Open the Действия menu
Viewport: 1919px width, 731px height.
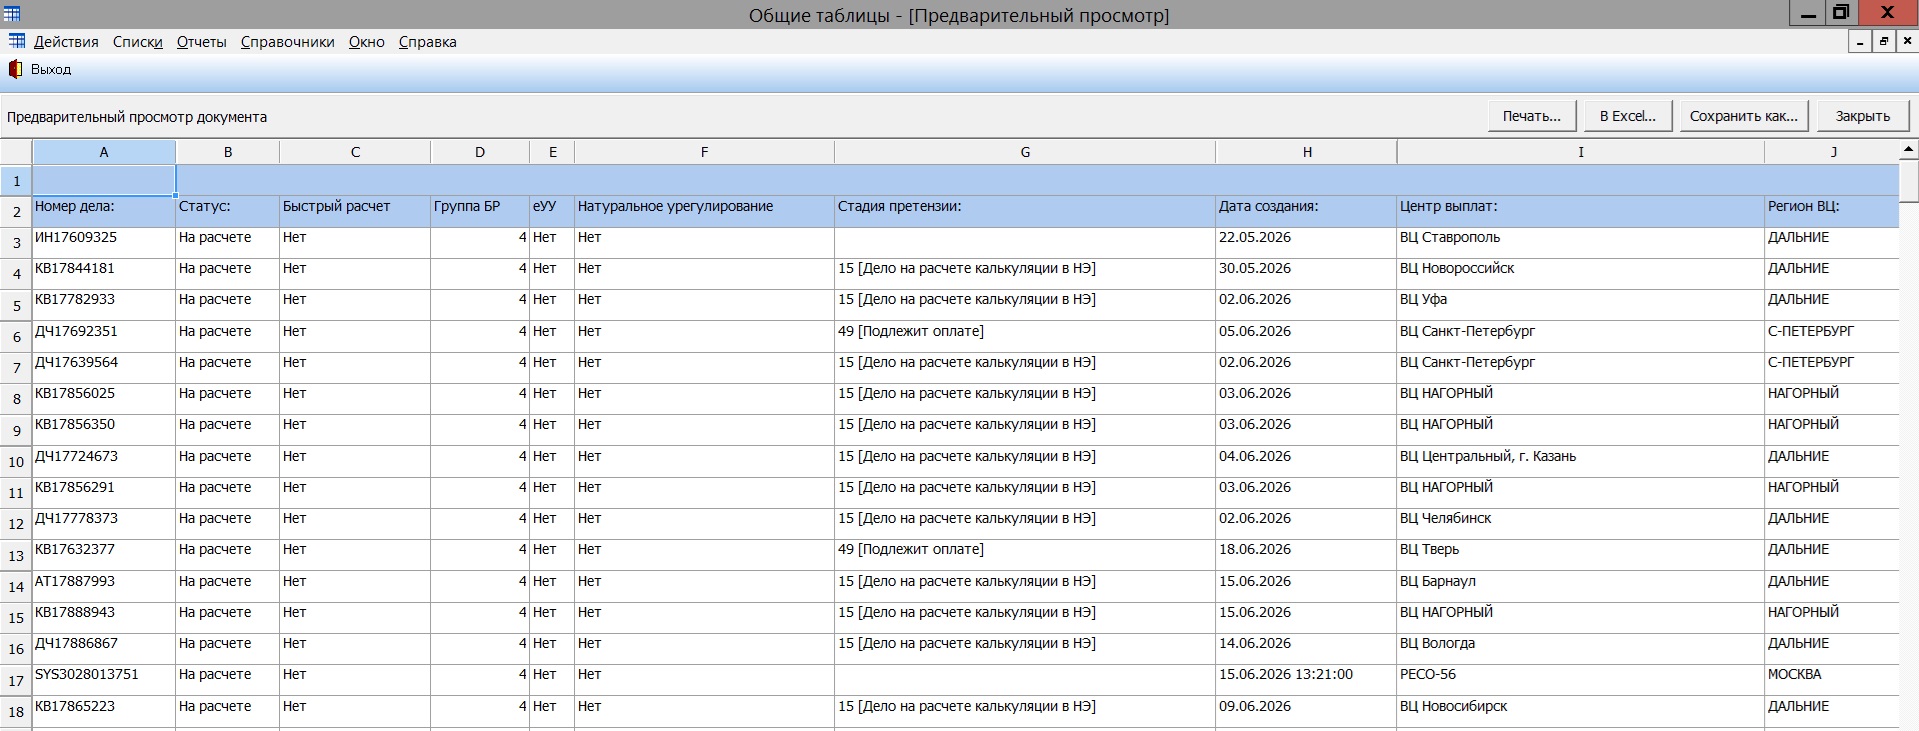click(x=66, y=42)
